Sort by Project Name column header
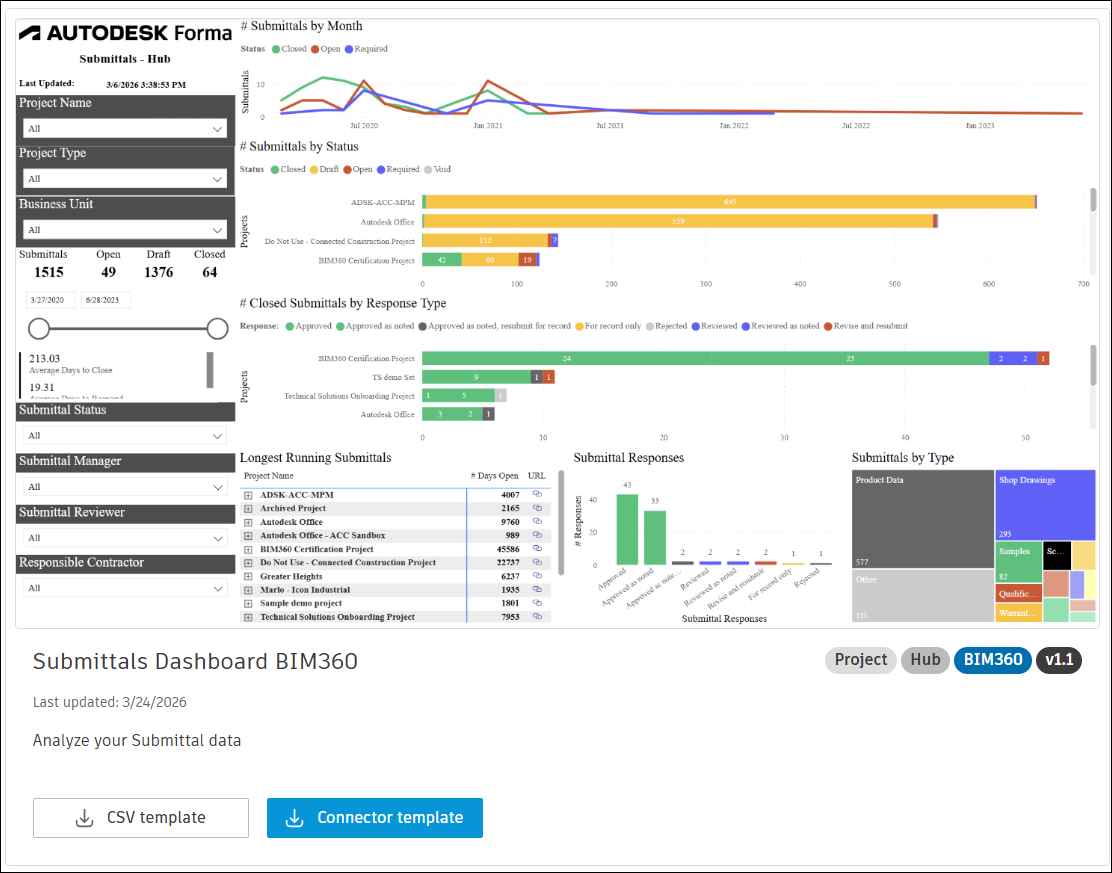The width and height of the screenshot is (1112, 873). point(268,476)
